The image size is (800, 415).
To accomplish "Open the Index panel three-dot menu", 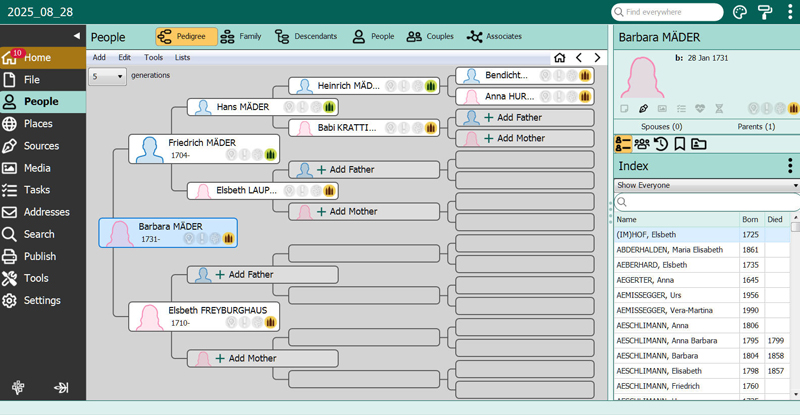I will click(x=790, y=165).
